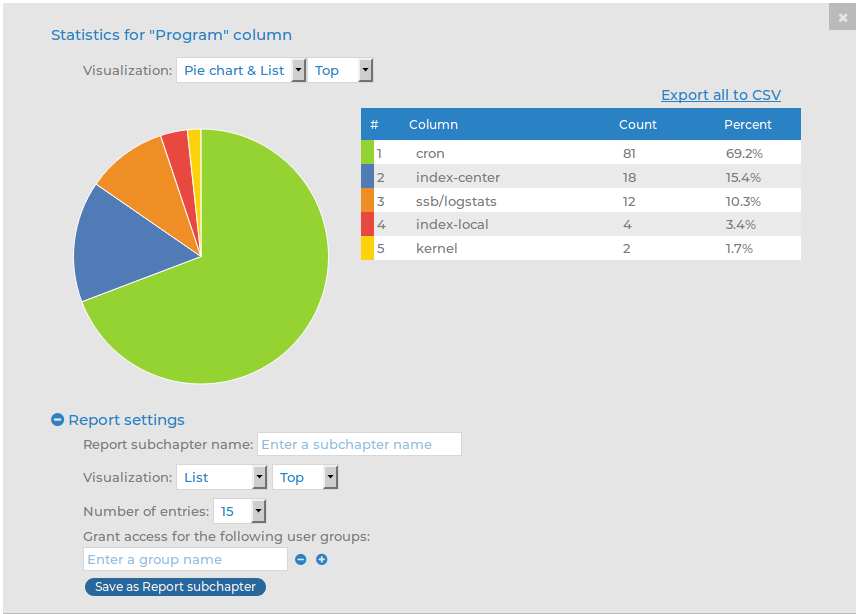The height and width of the screenshot is (614, 860).
Task: Click the blue index-center color swatch
Action: click(x=367, y=177)
